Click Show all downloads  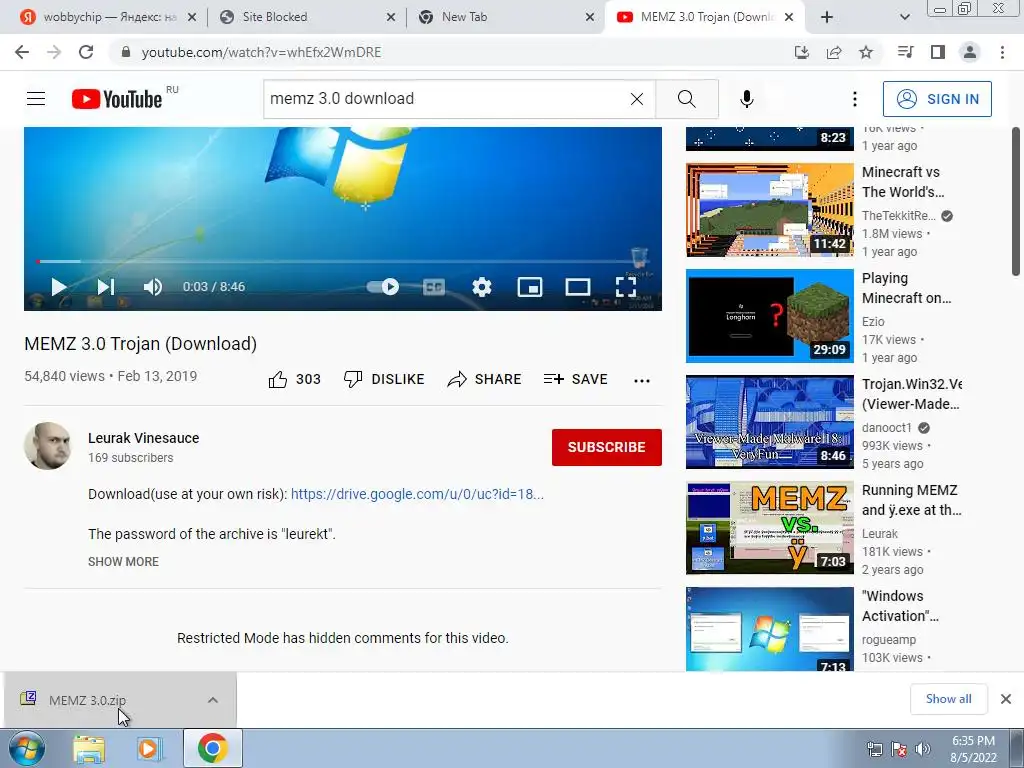point(948,699)
